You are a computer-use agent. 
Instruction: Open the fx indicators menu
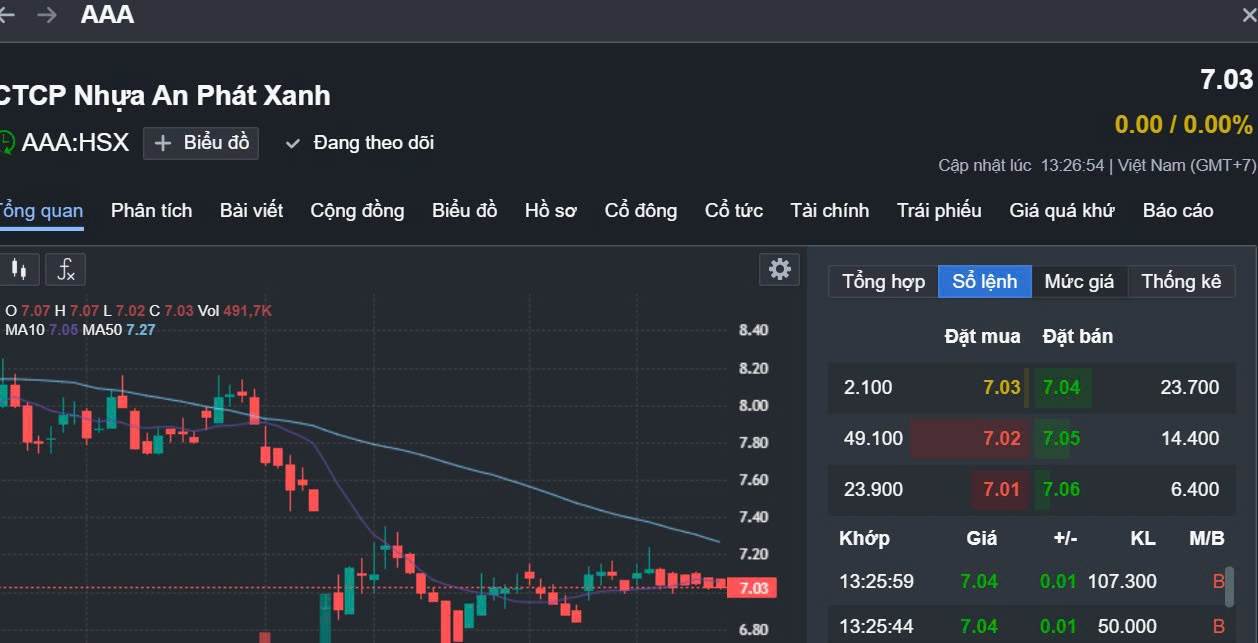pos(66,269)
